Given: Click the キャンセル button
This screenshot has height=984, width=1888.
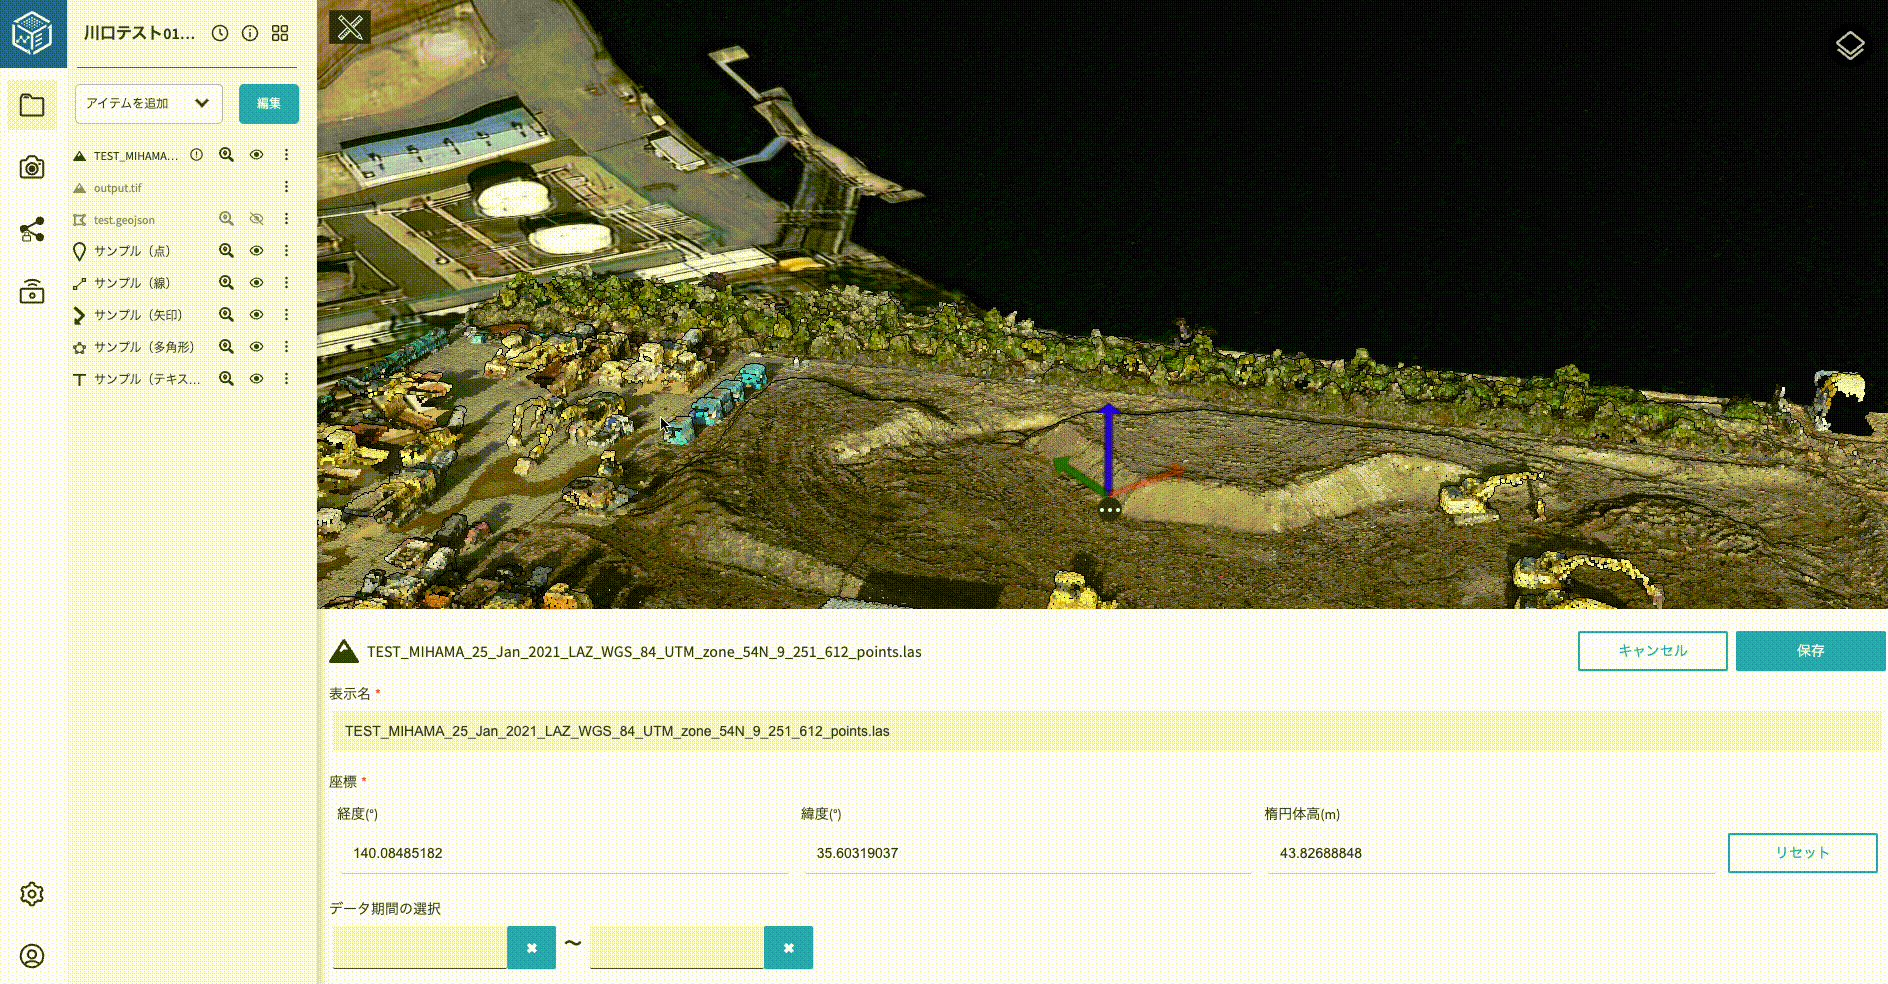Looking at the screenshot, I should 1652,651.
